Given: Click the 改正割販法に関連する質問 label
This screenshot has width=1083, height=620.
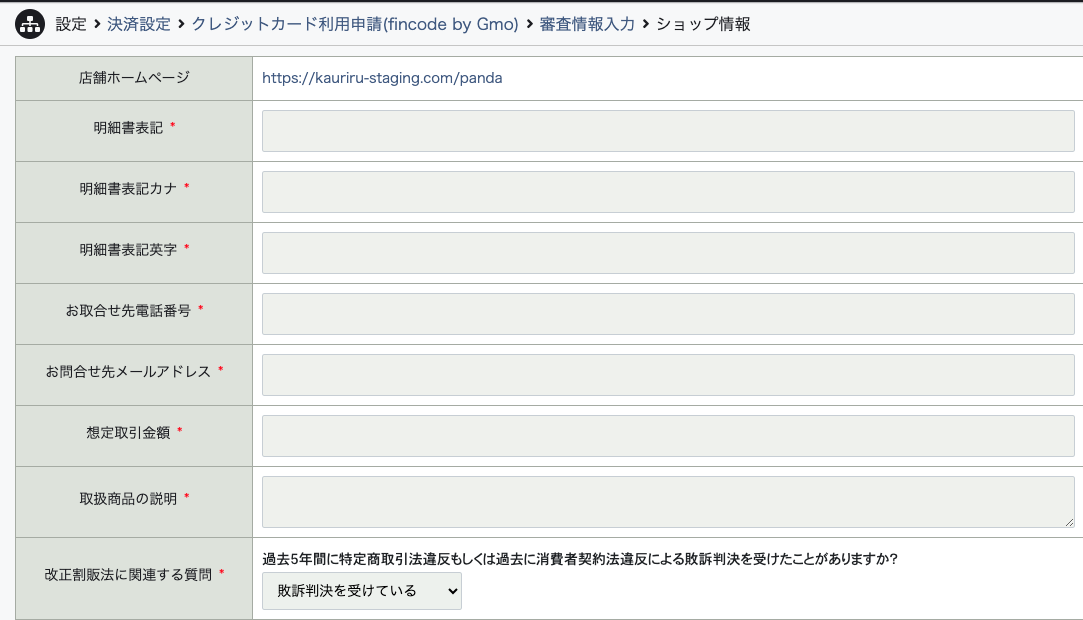Looking at the screenshot, I should pos(127,575).
